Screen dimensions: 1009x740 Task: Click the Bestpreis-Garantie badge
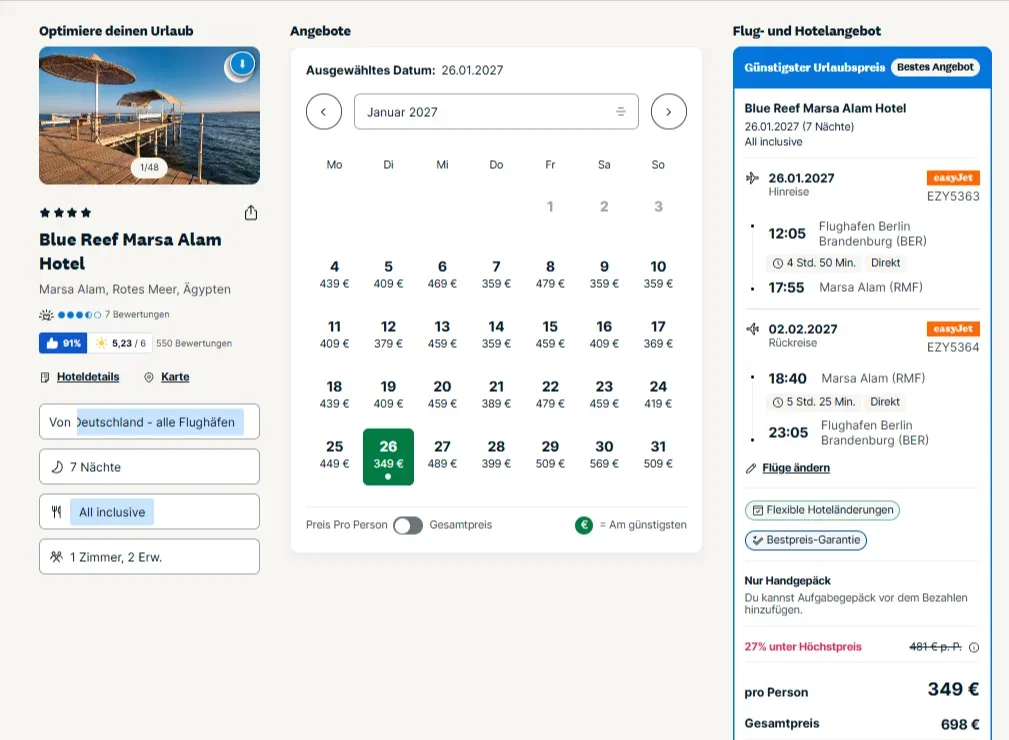click(806, 540)
